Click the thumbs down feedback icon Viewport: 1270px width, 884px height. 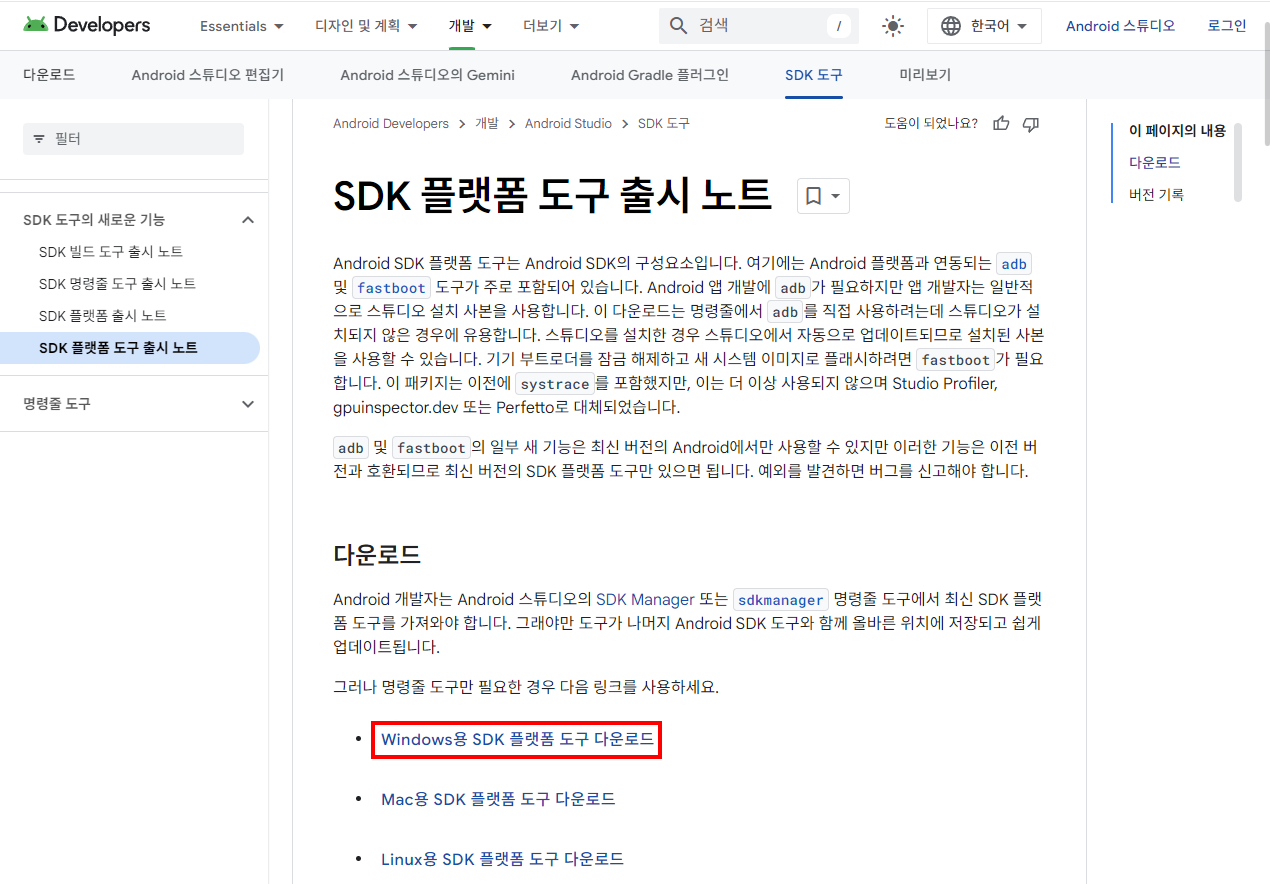1031,124
